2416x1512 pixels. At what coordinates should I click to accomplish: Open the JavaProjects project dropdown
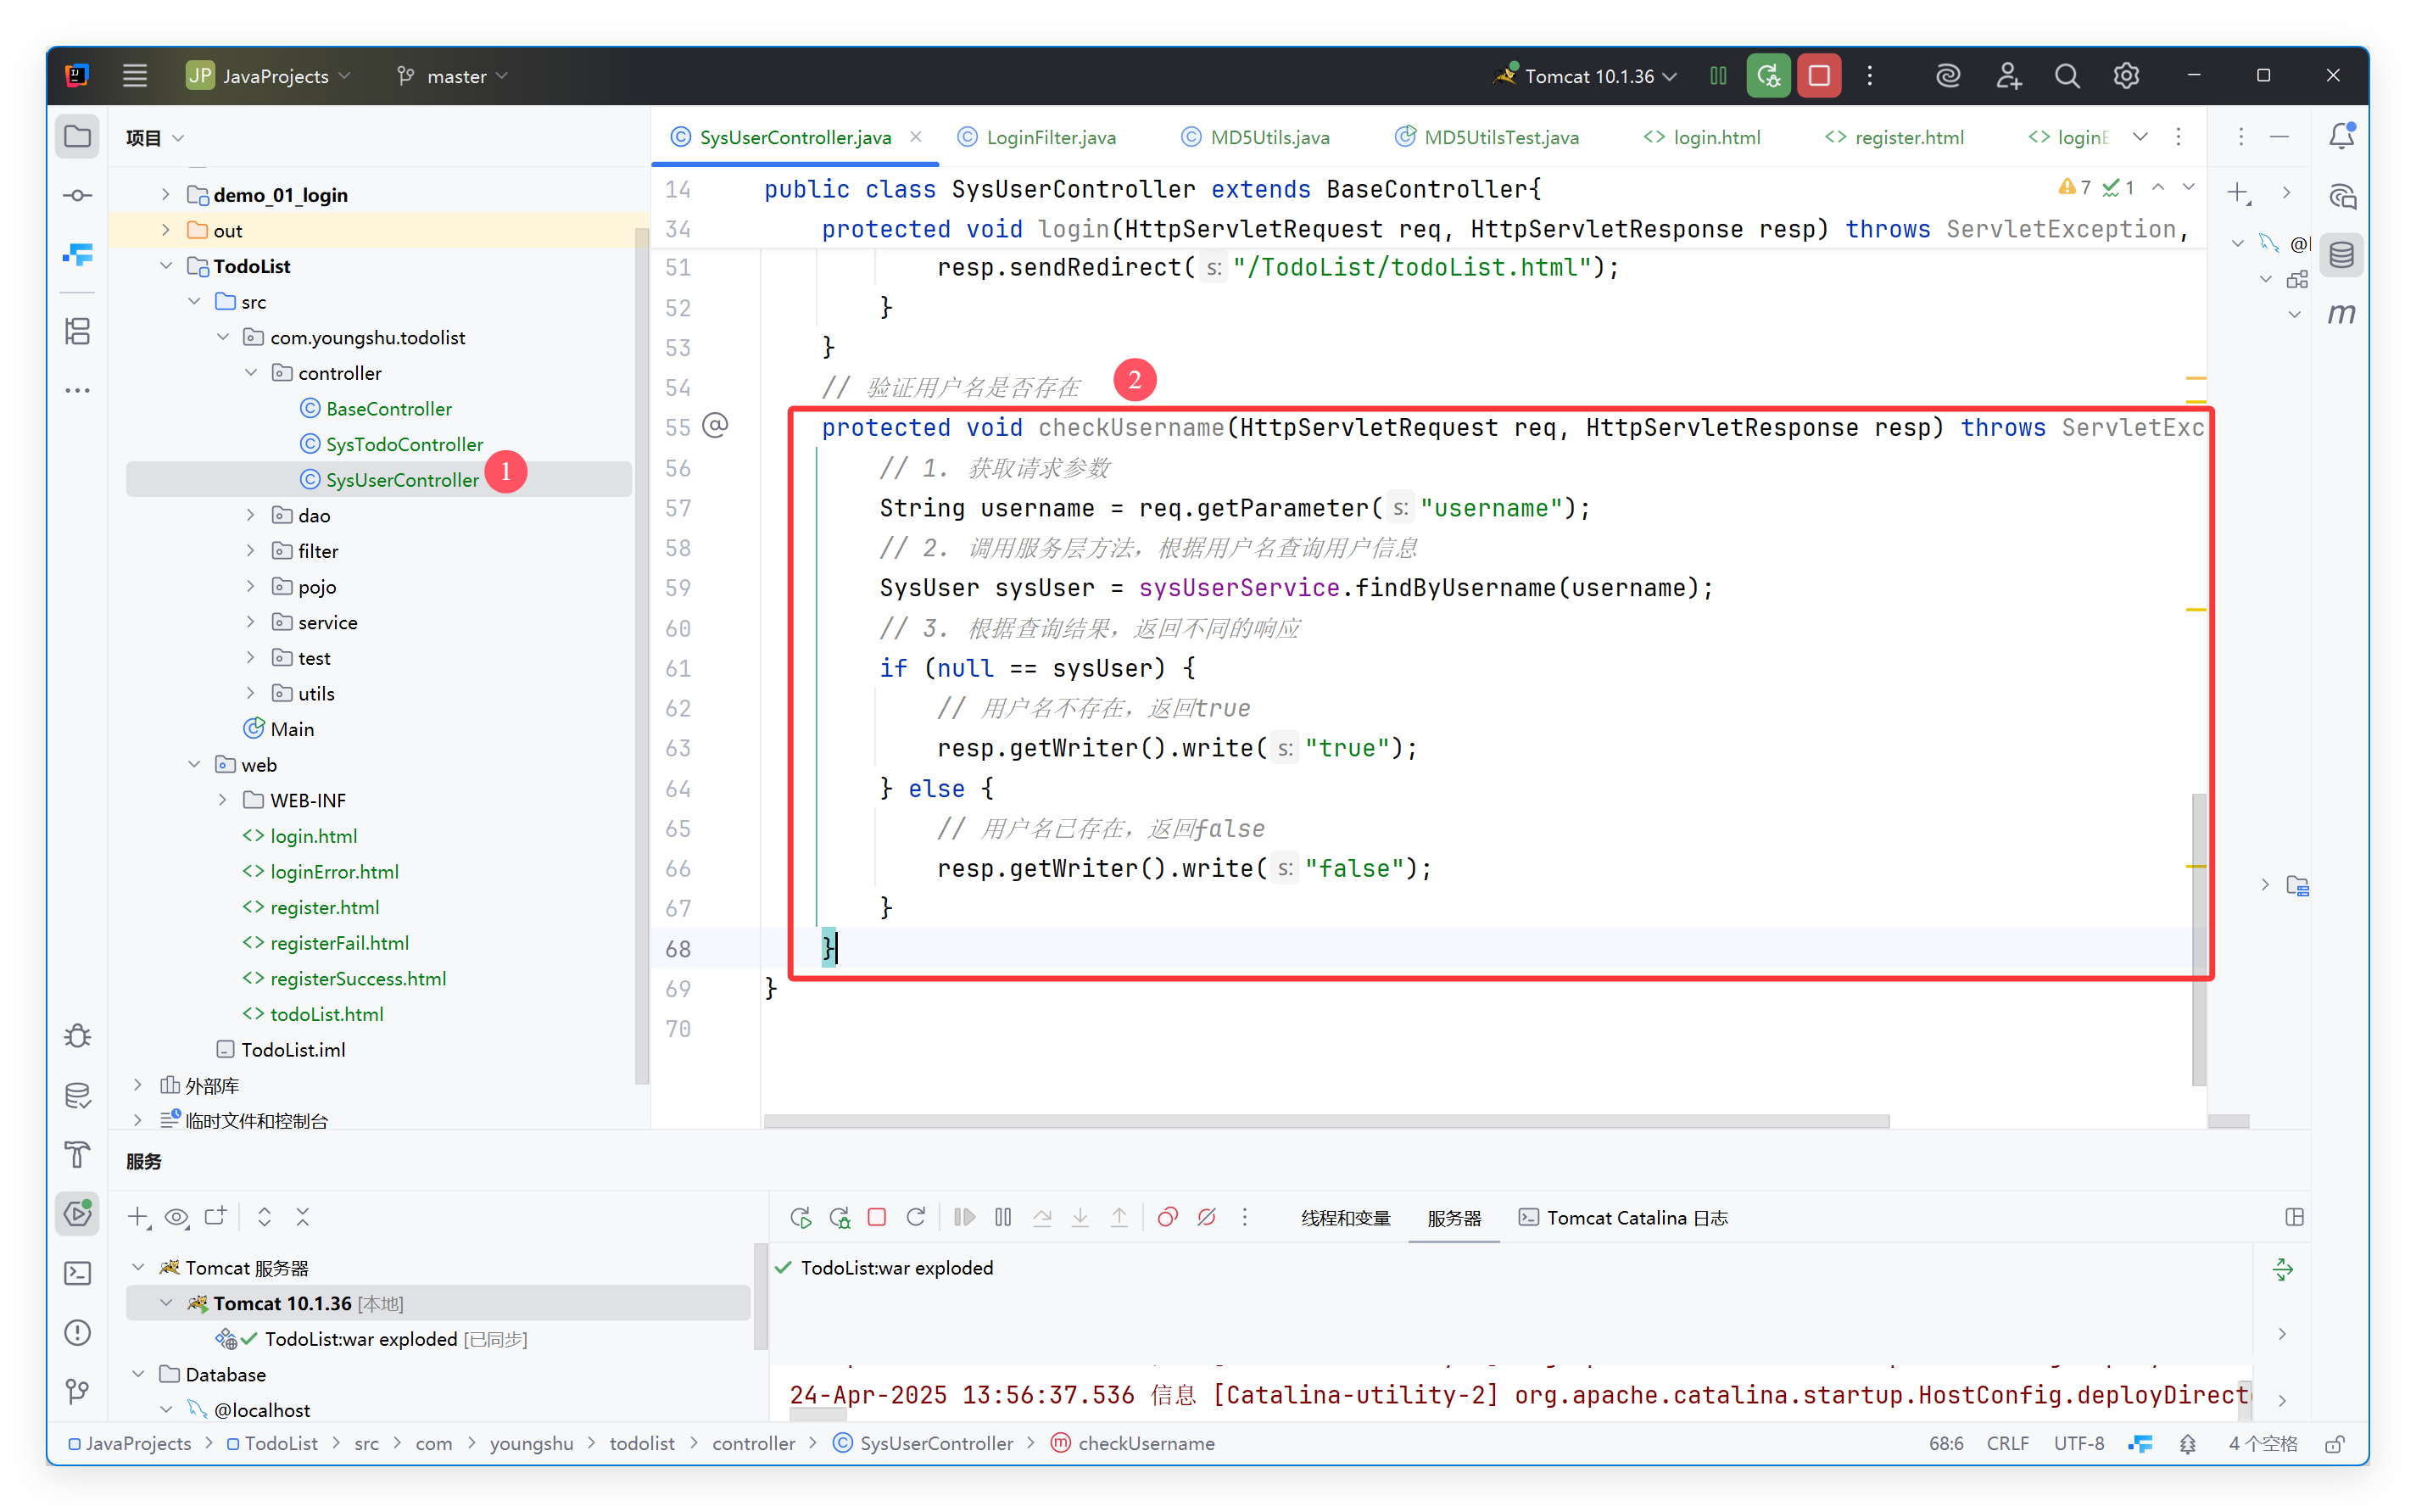(x=269, y=76)
